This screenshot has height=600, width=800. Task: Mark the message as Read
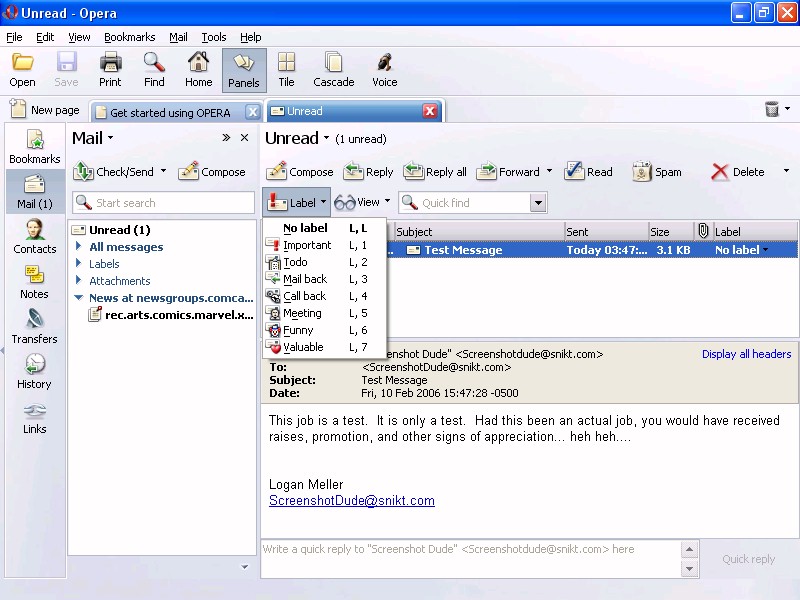588,172
